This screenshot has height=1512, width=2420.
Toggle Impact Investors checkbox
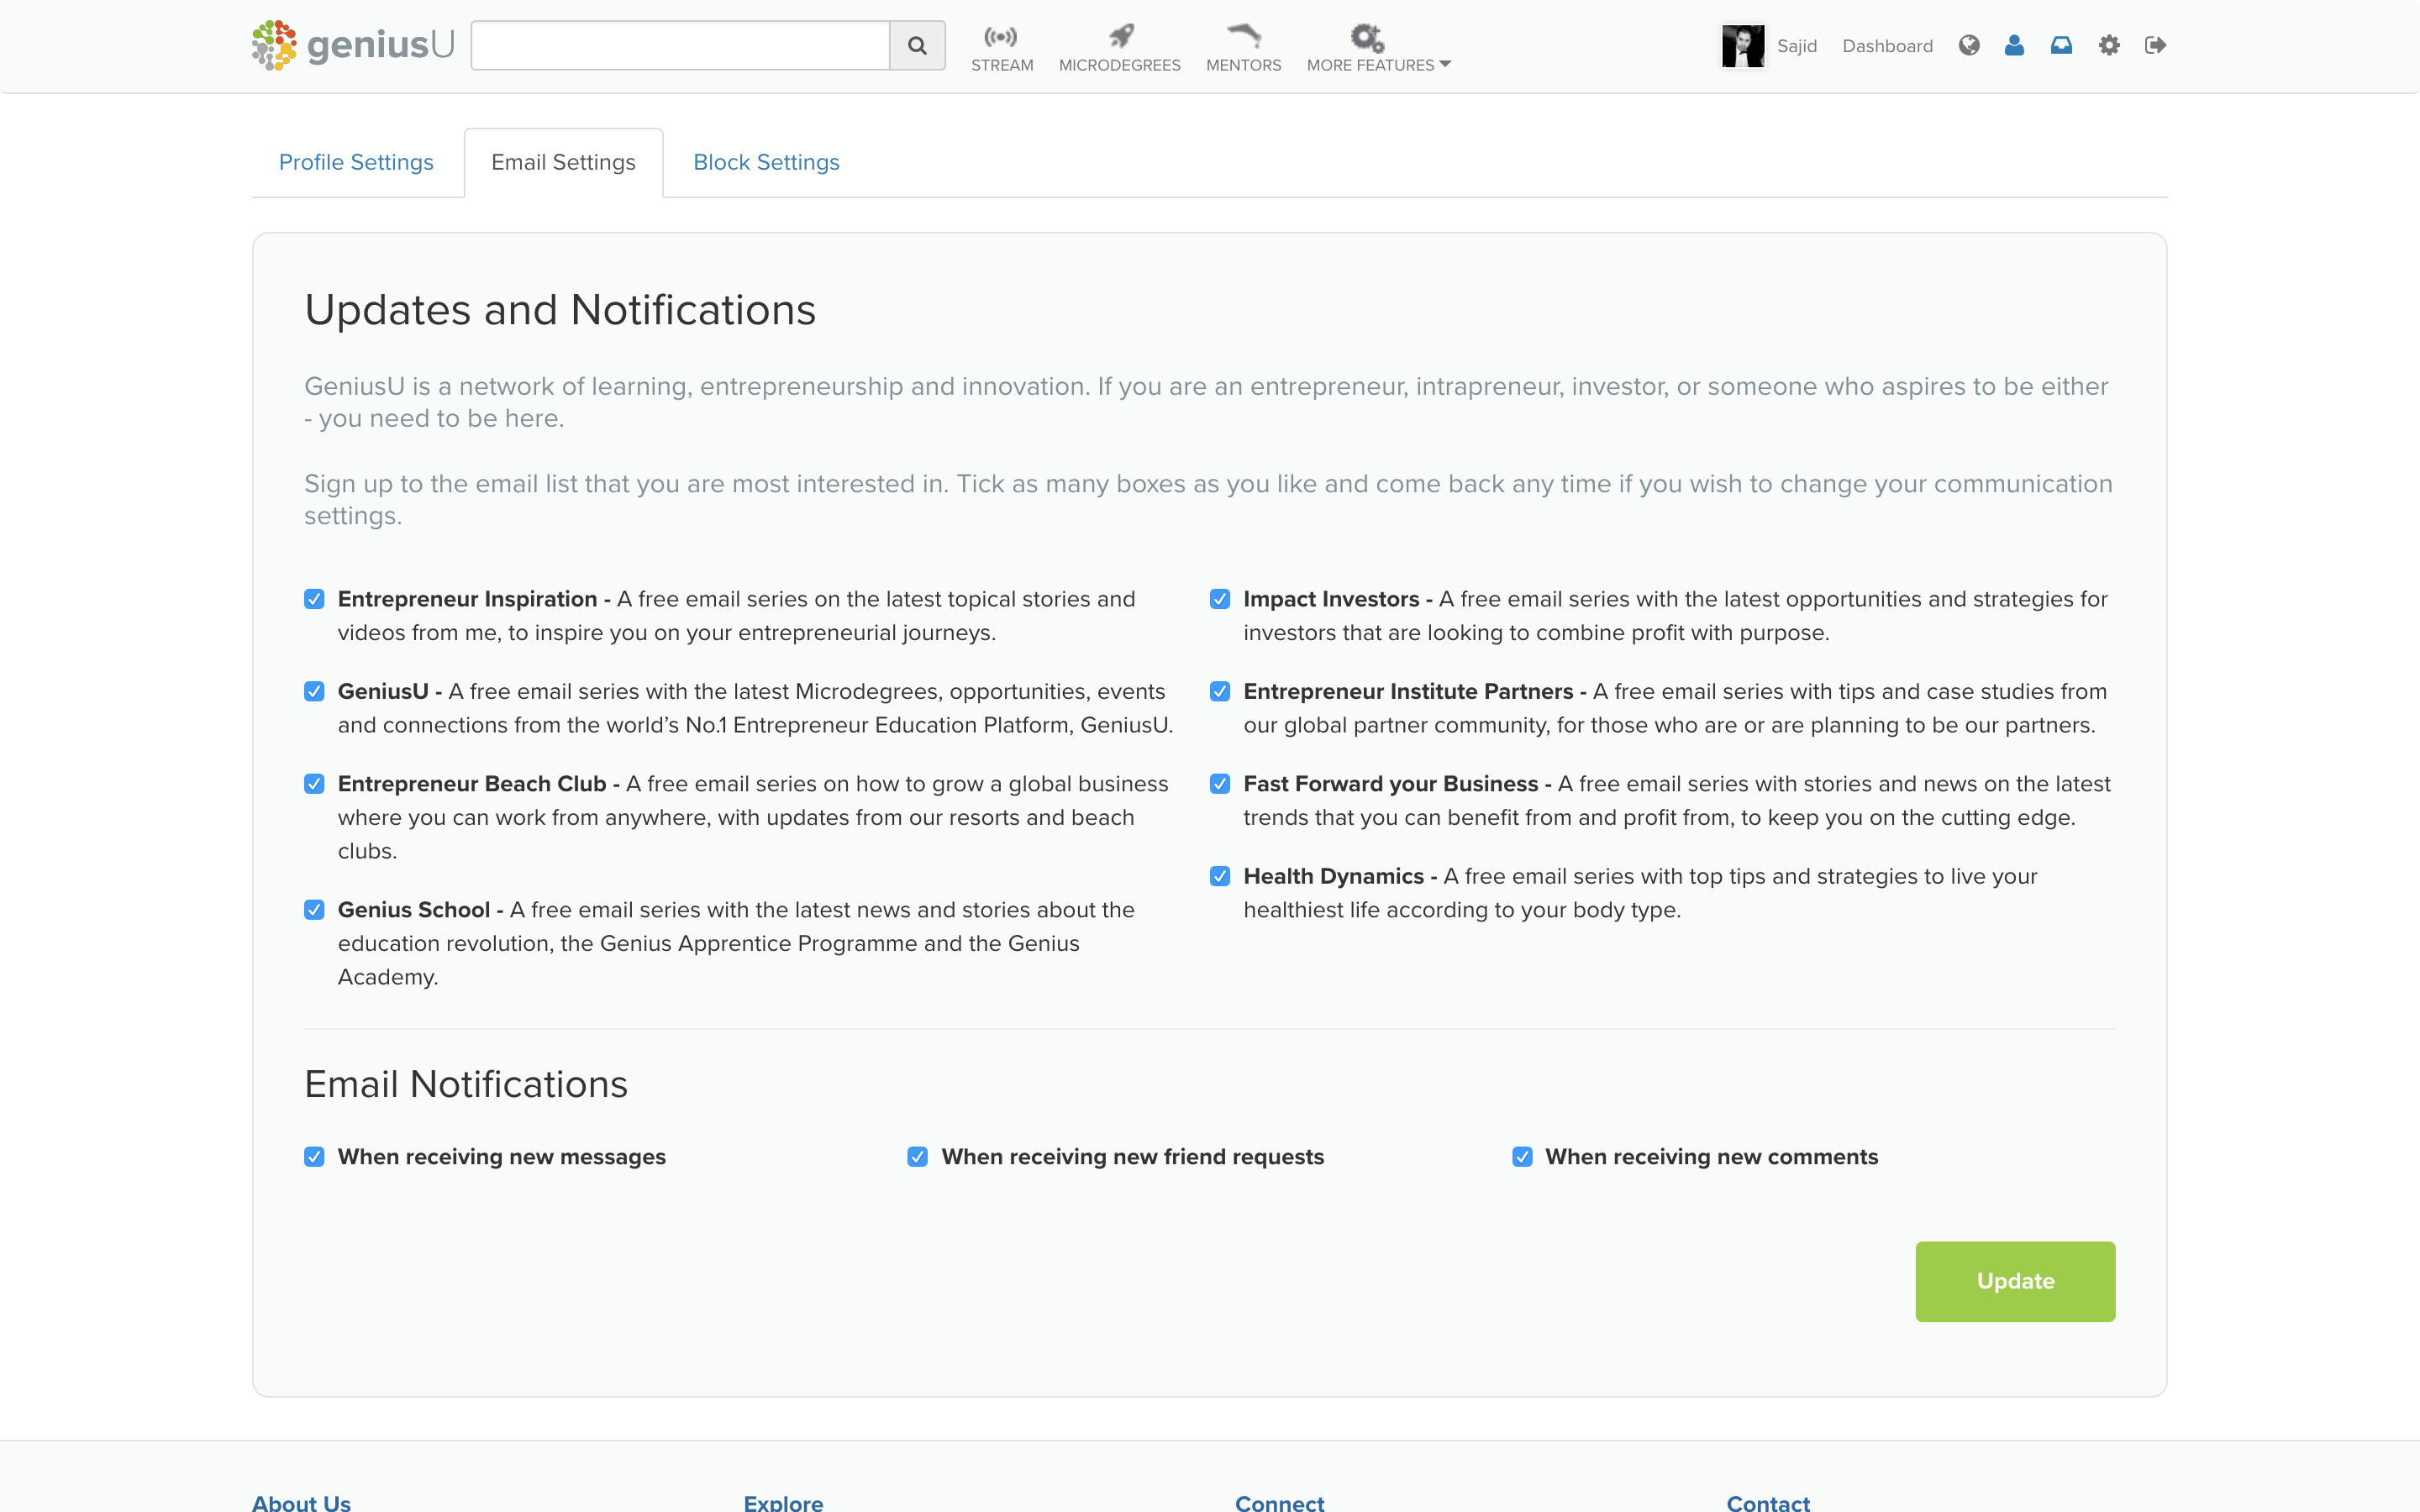coord(1220,599)
